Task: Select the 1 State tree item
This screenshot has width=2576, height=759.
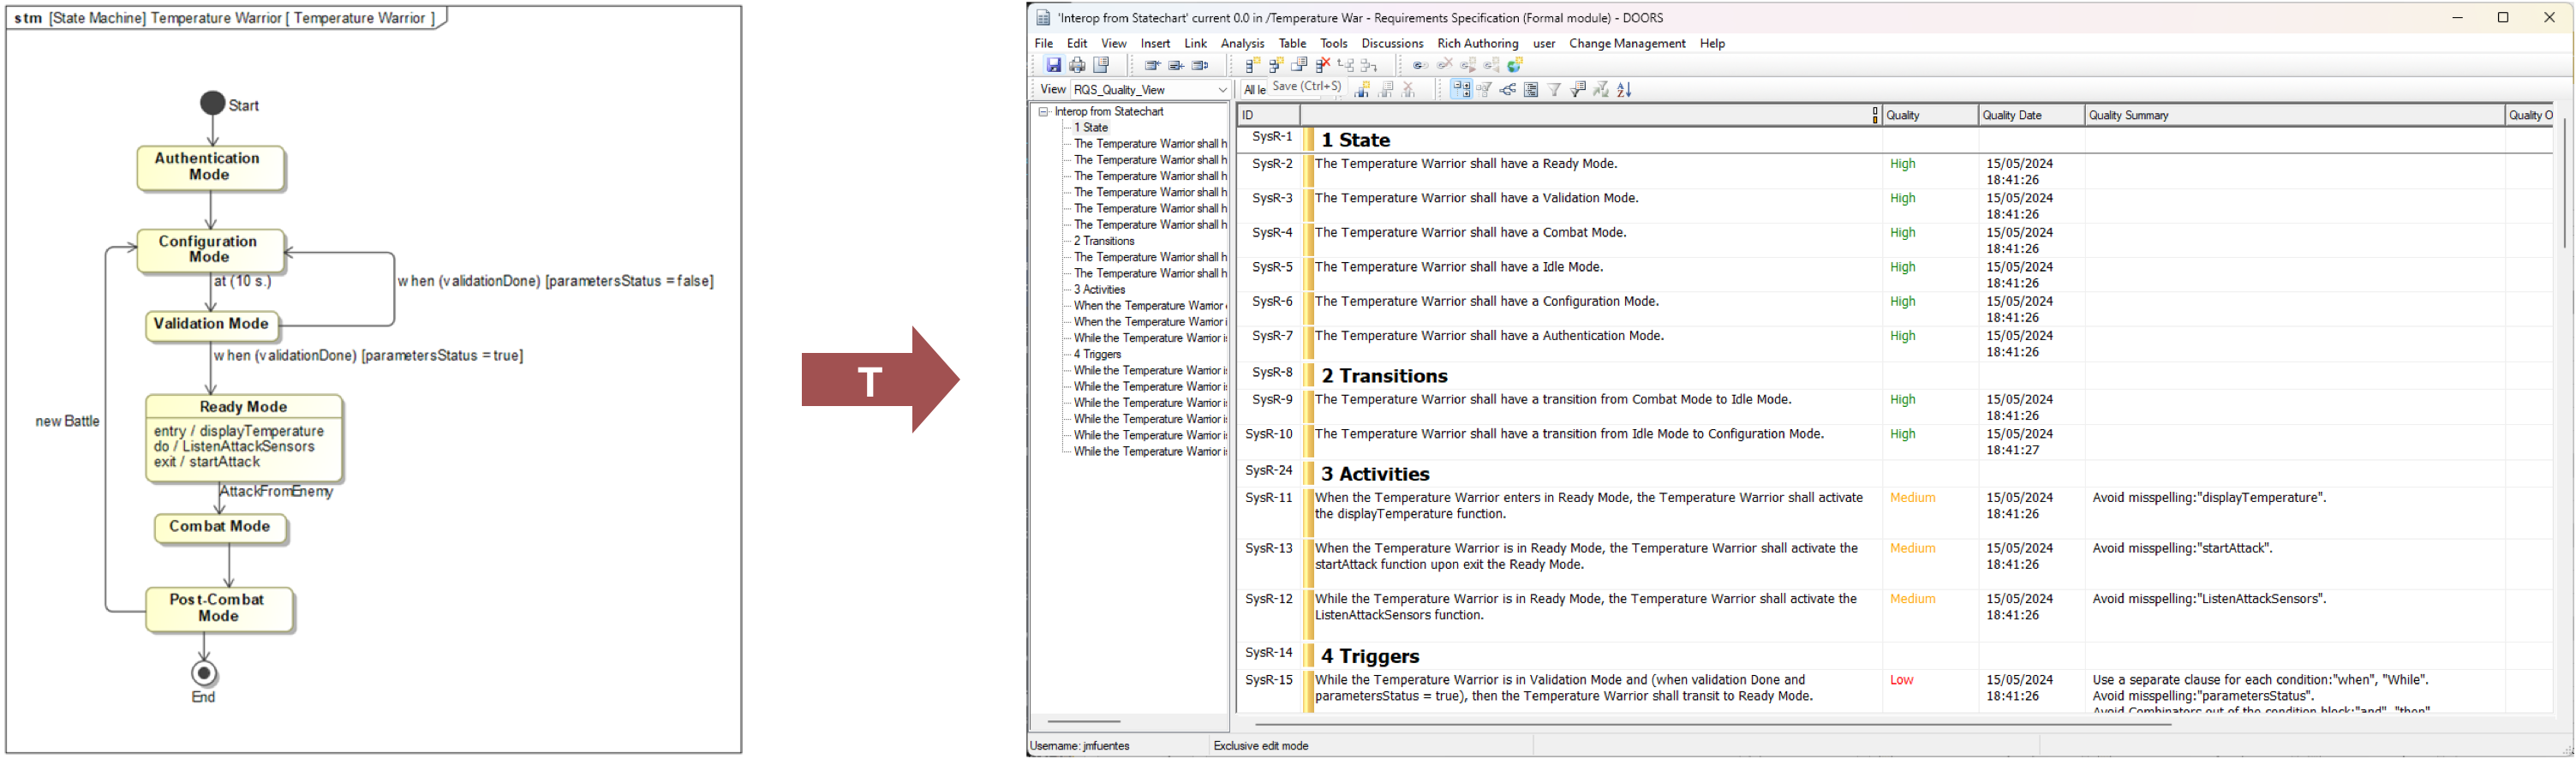Action: pos(1090,128)
